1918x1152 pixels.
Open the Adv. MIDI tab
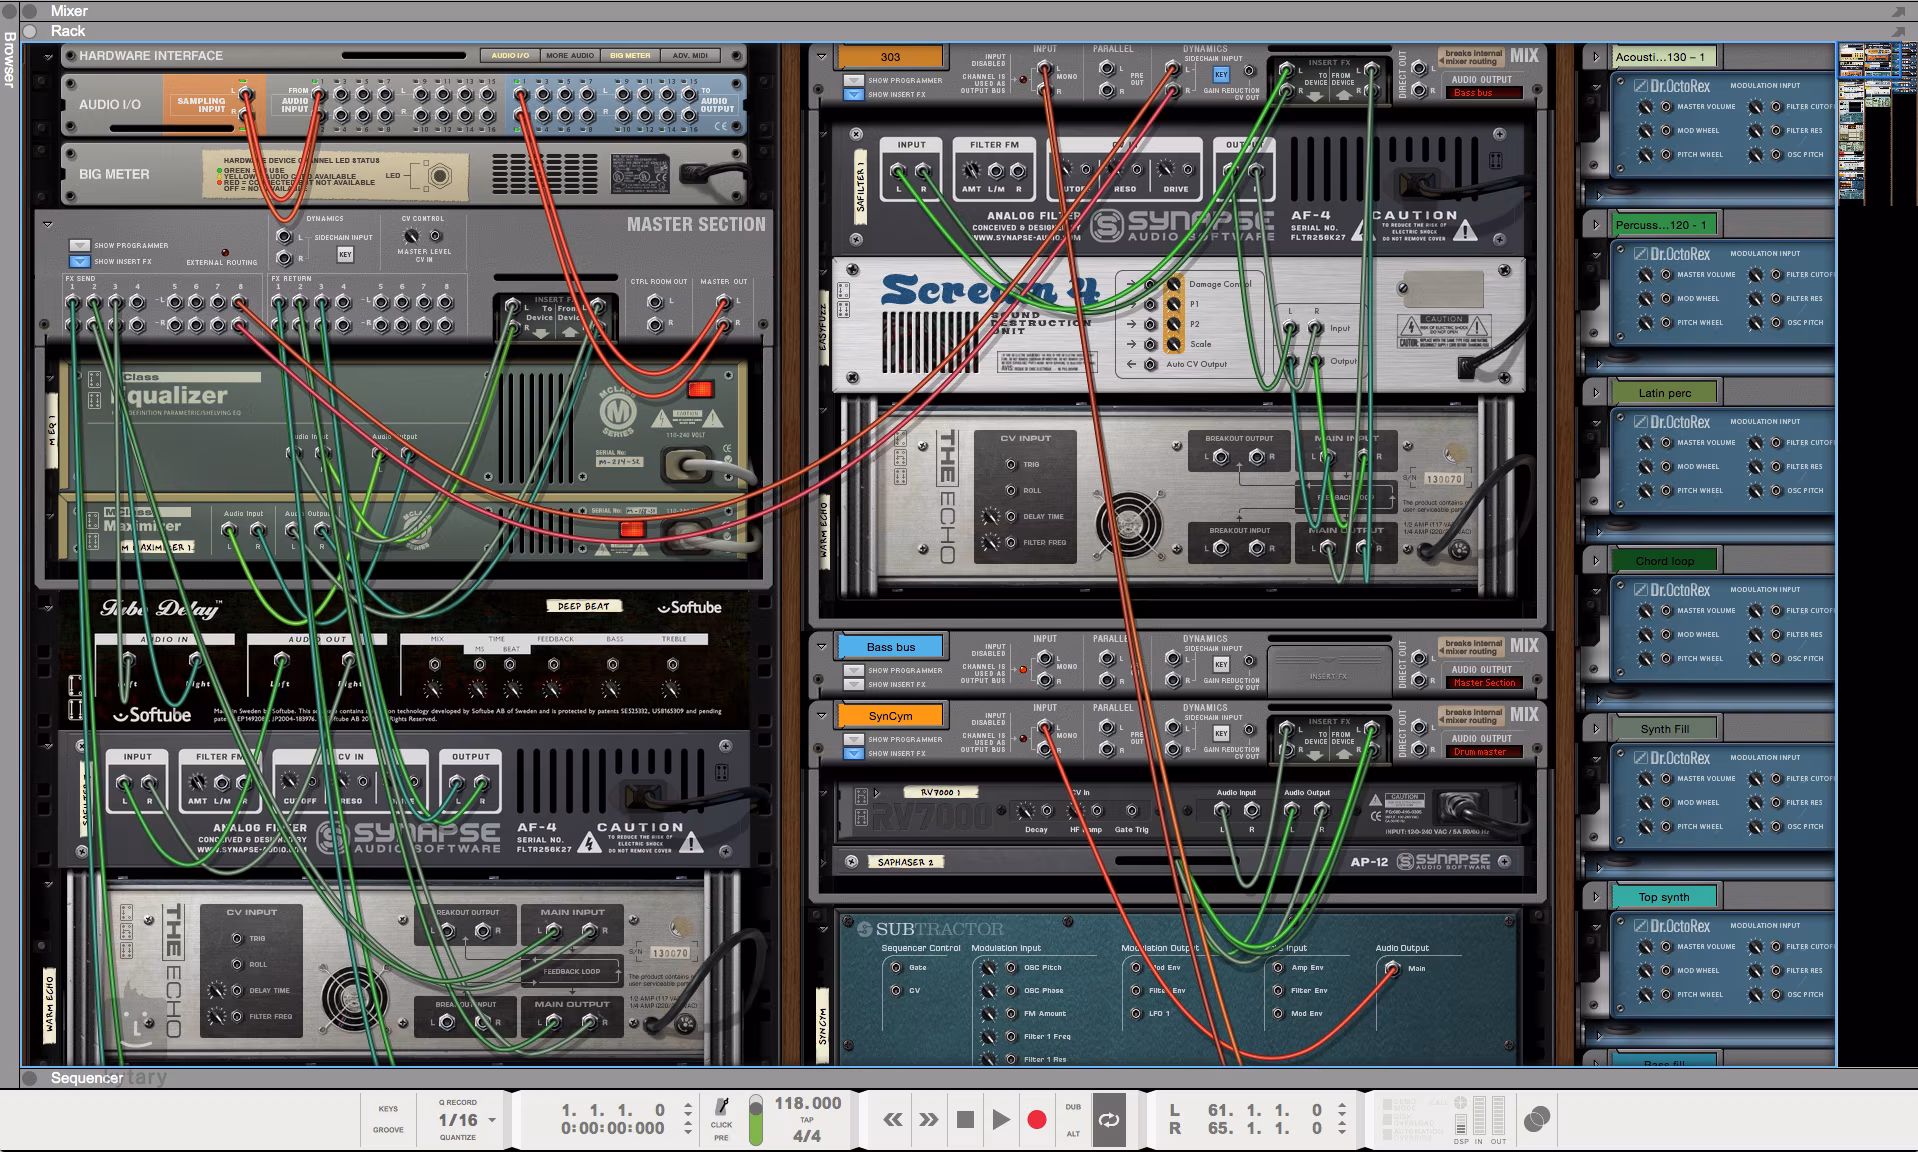click(x=690, y=55)
